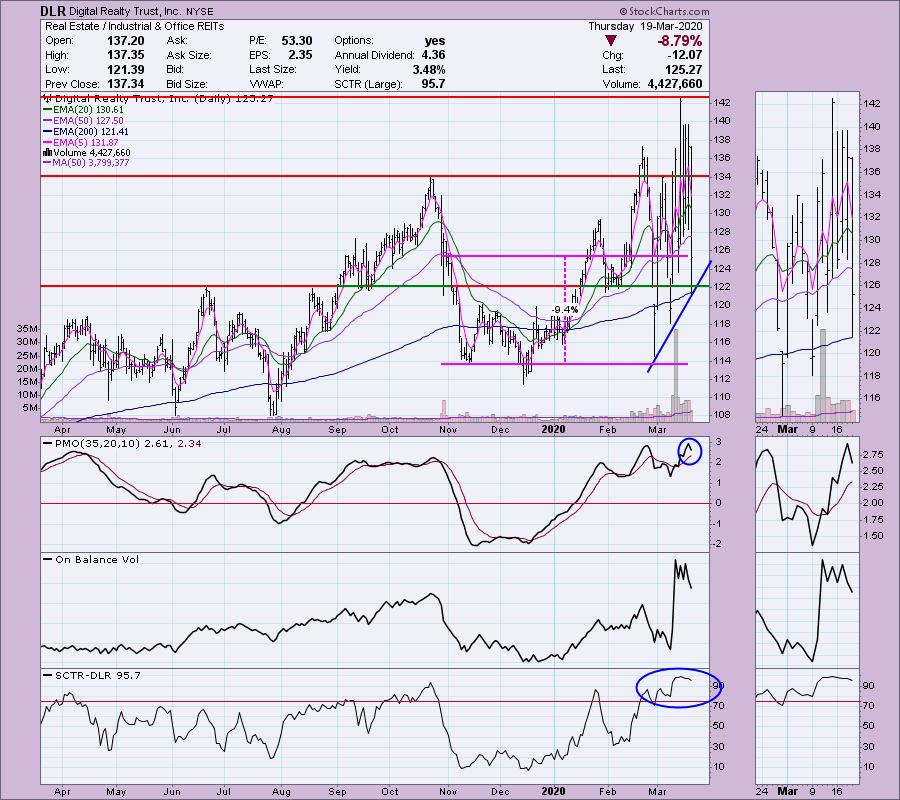
Task: Click the P/E value 53.30
Action: point(297,41)
